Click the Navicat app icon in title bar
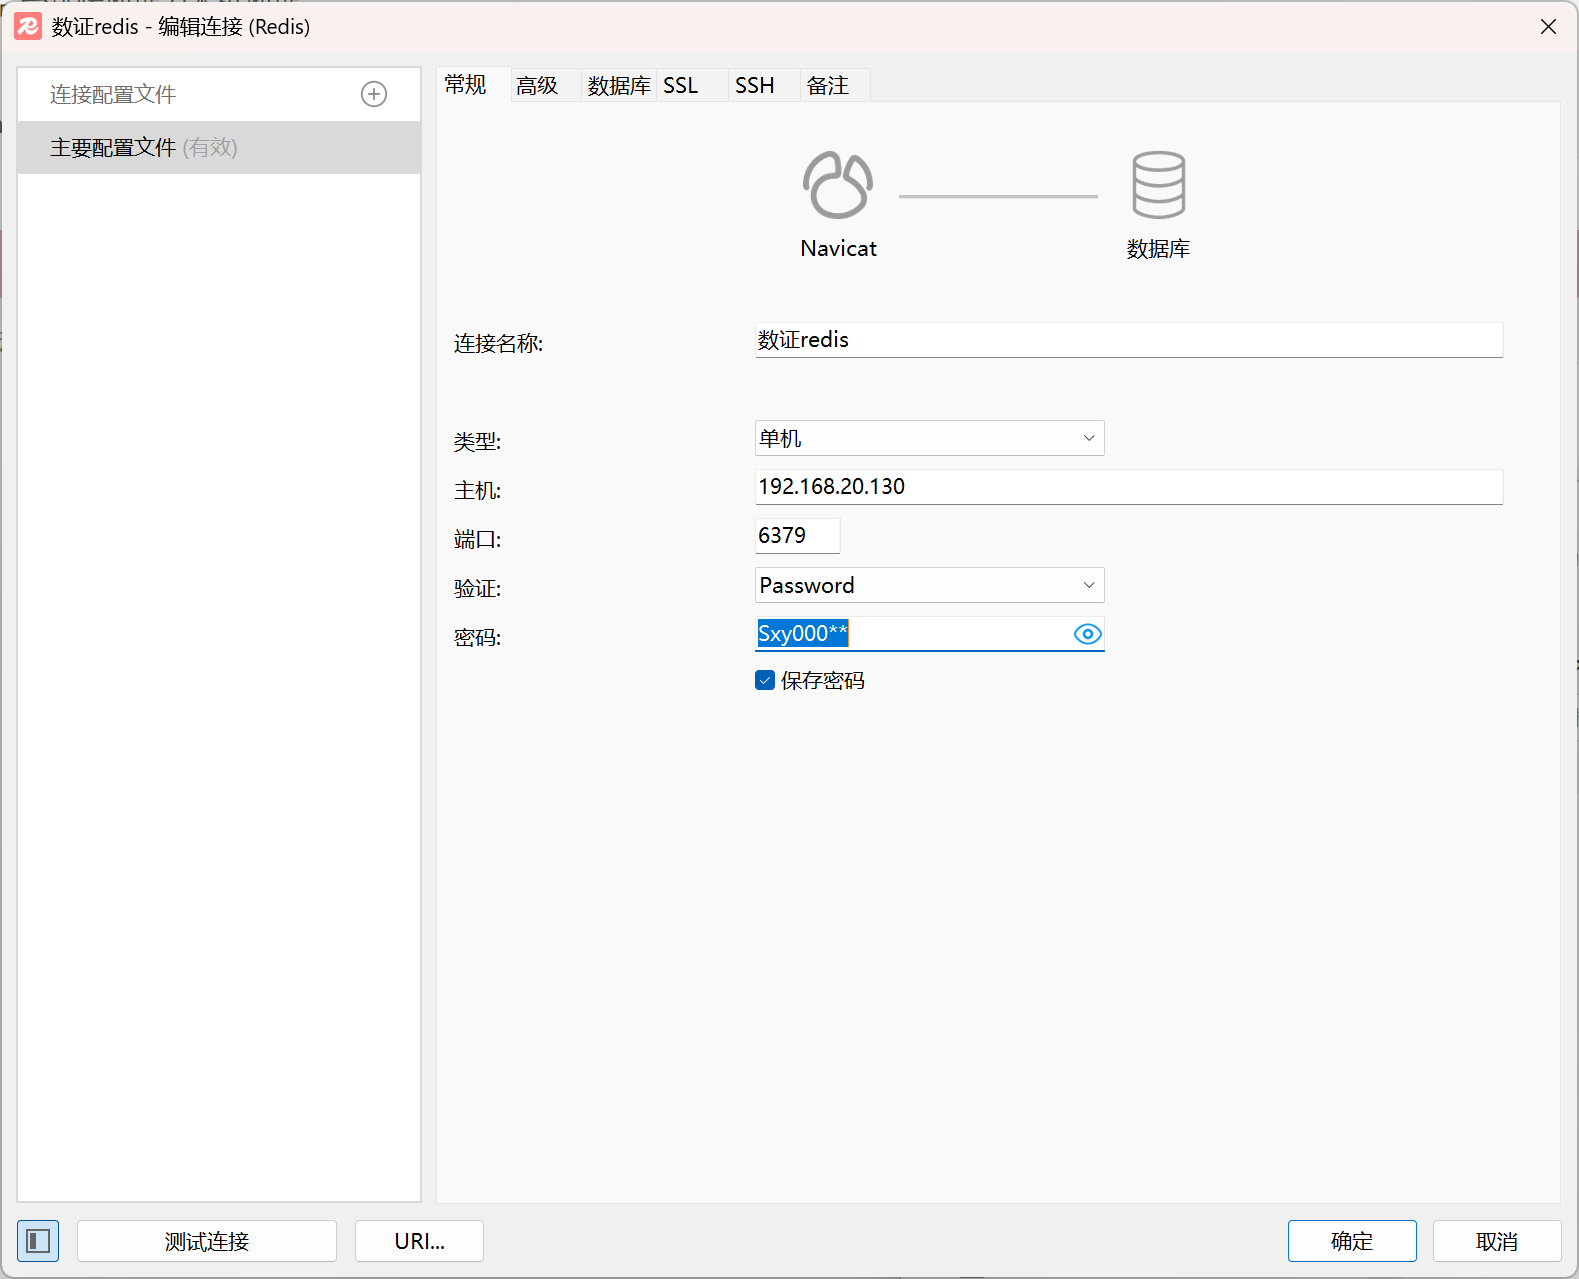Screen dimensions: 1579x1279 pyautogui.click(x=28, y=26)
